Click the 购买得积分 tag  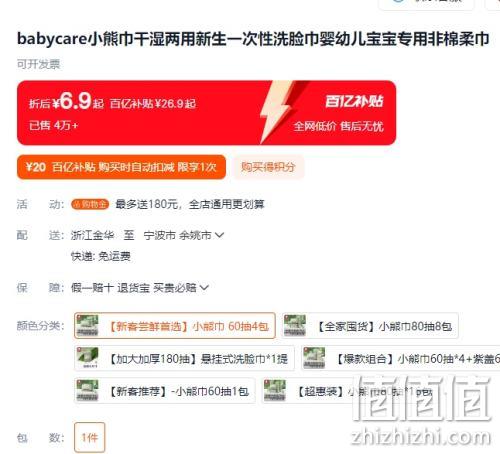[x=268, y=167]
